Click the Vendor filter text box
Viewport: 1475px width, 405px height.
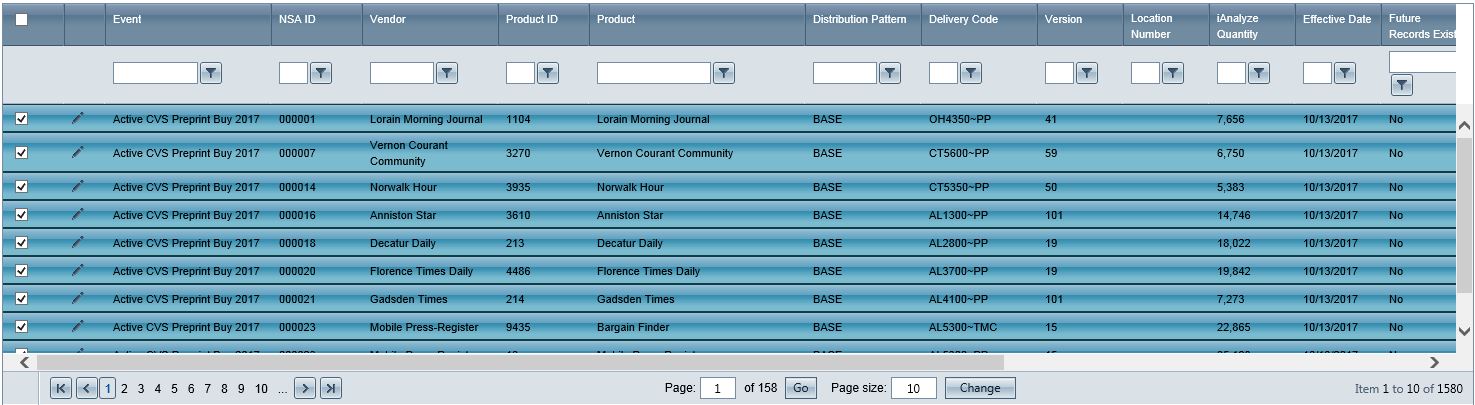[402, 73]
